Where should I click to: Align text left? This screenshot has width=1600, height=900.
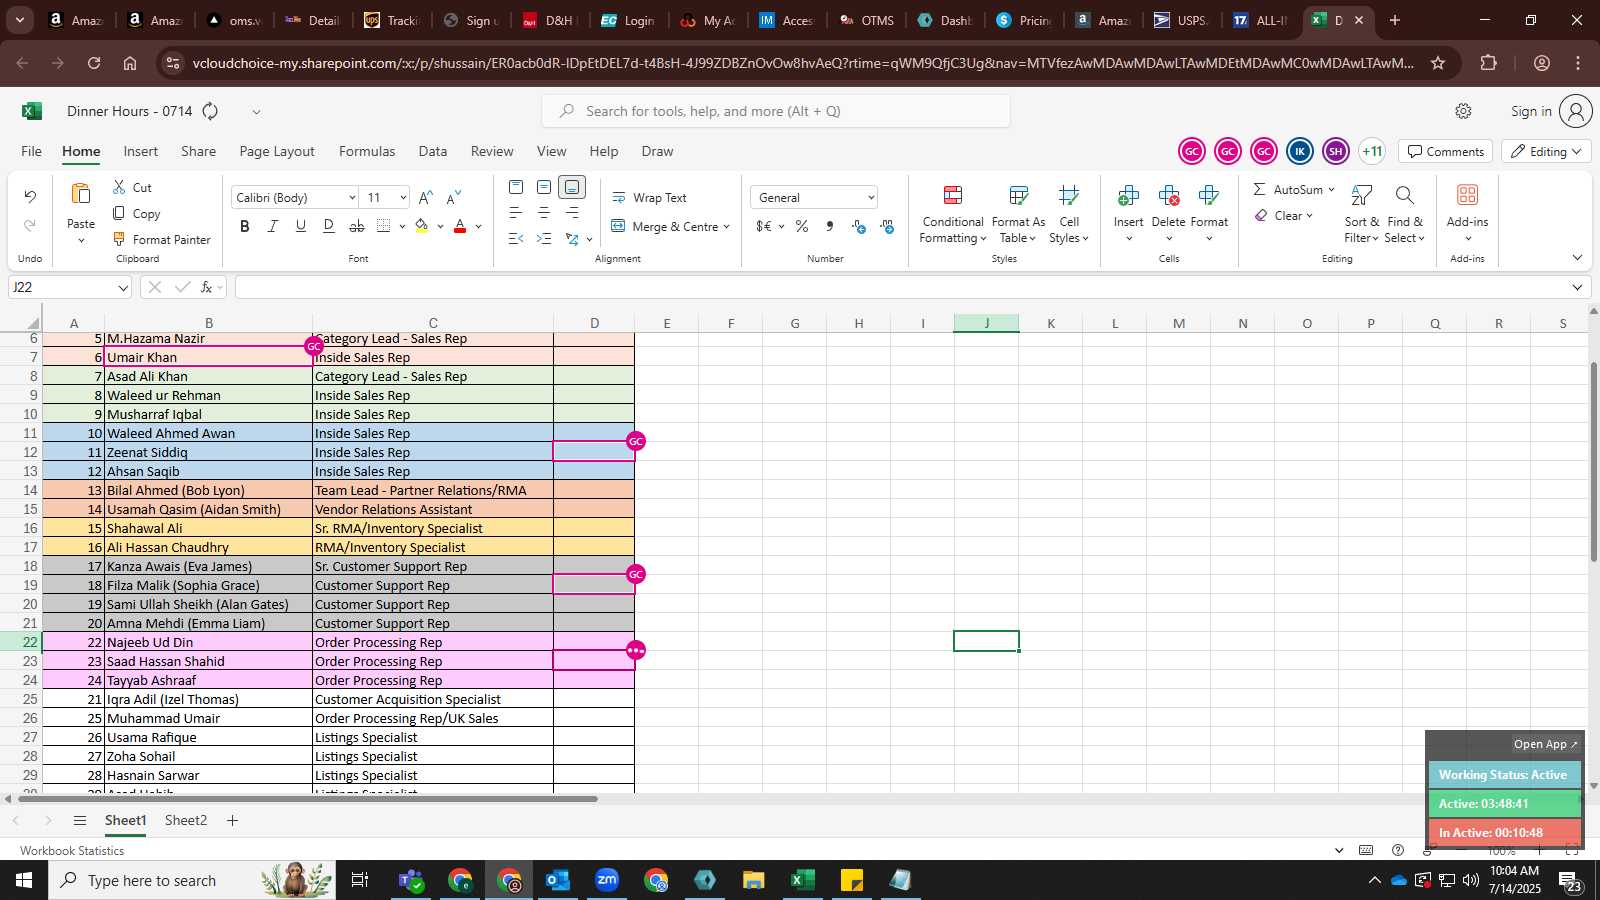tap(516, 213)
